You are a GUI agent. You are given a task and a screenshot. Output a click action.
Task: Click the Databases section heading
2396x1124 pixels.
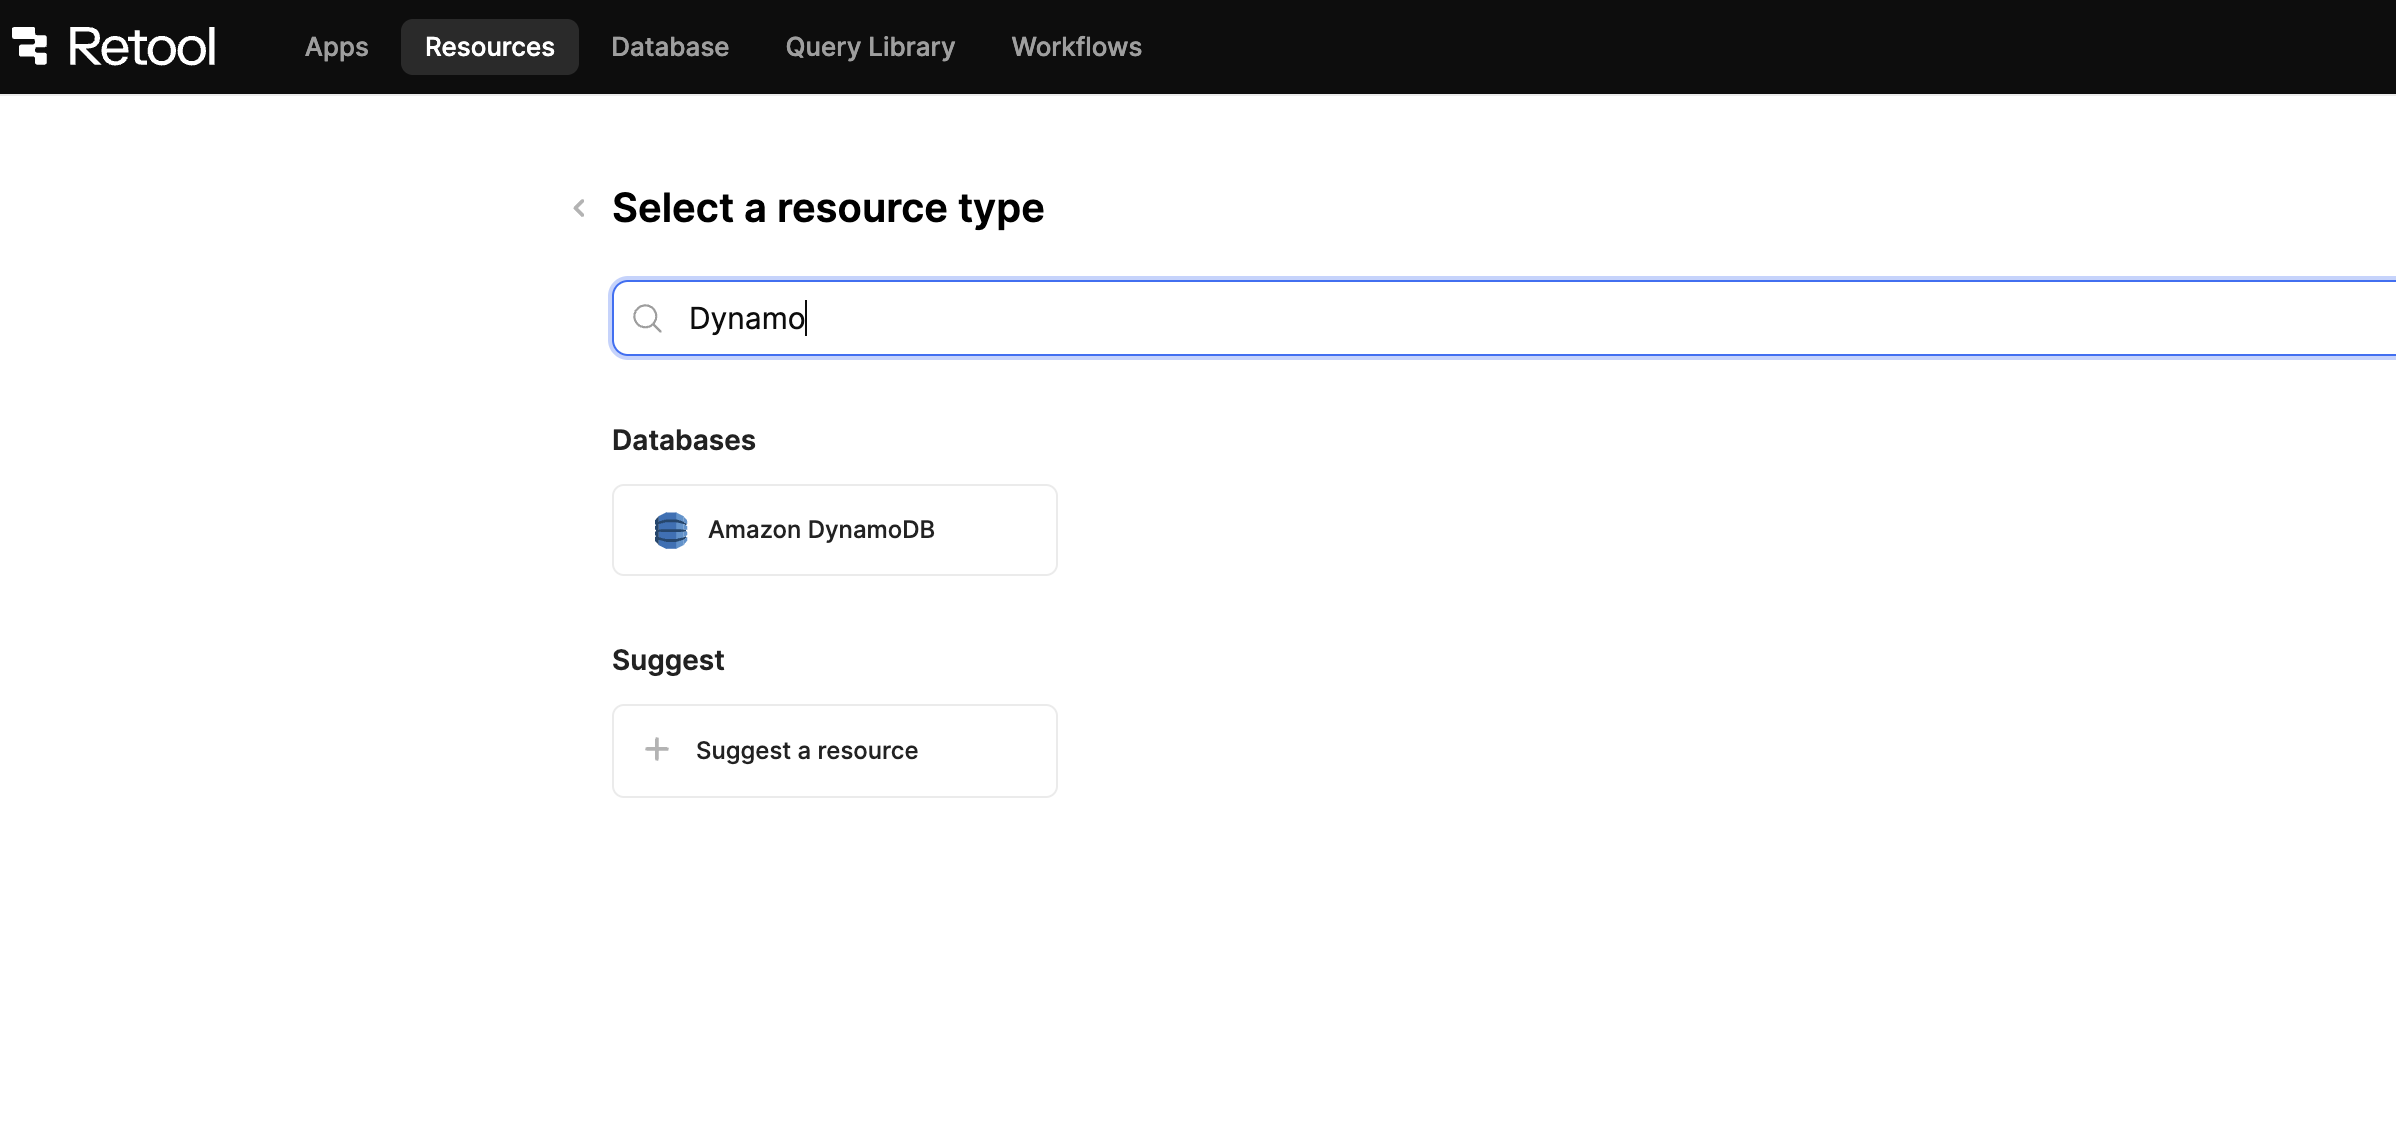[x=684, y=440]
